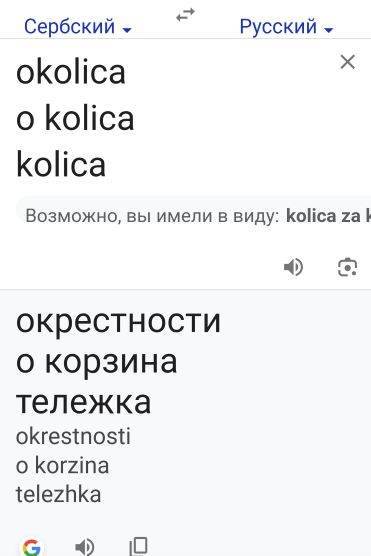This screenshot has height=556, width=371.
Task: Select the translated word "тележка"
Action: click(x=83, y=402)
